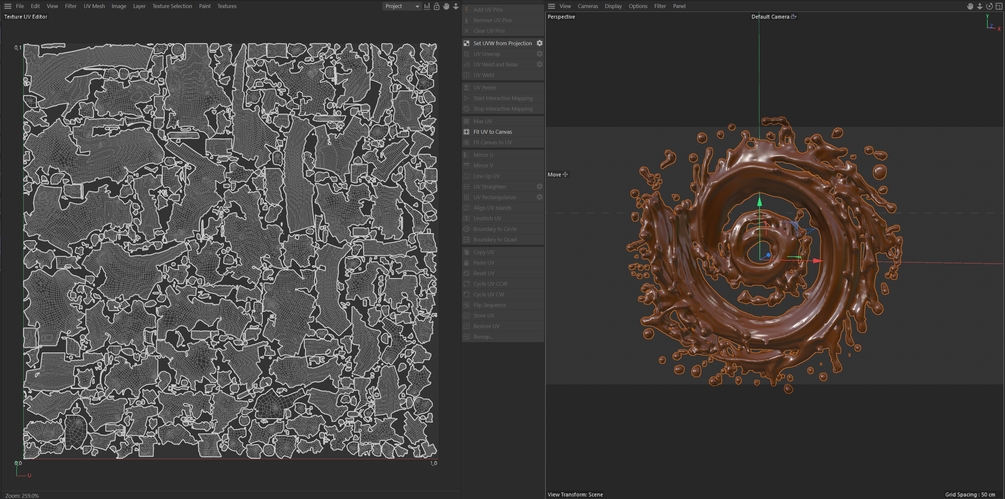Click Add UV Pins command
The image size is (1005, 499).
[503, 10]
